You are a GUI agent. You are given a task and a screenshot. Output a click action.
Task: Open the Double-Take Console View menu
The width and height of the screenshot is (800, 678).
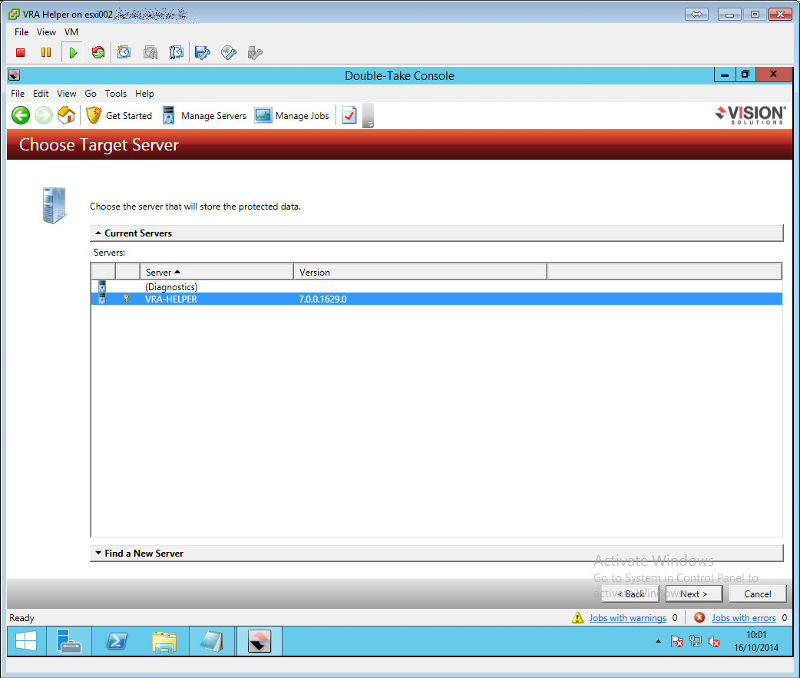pos(66,94)
